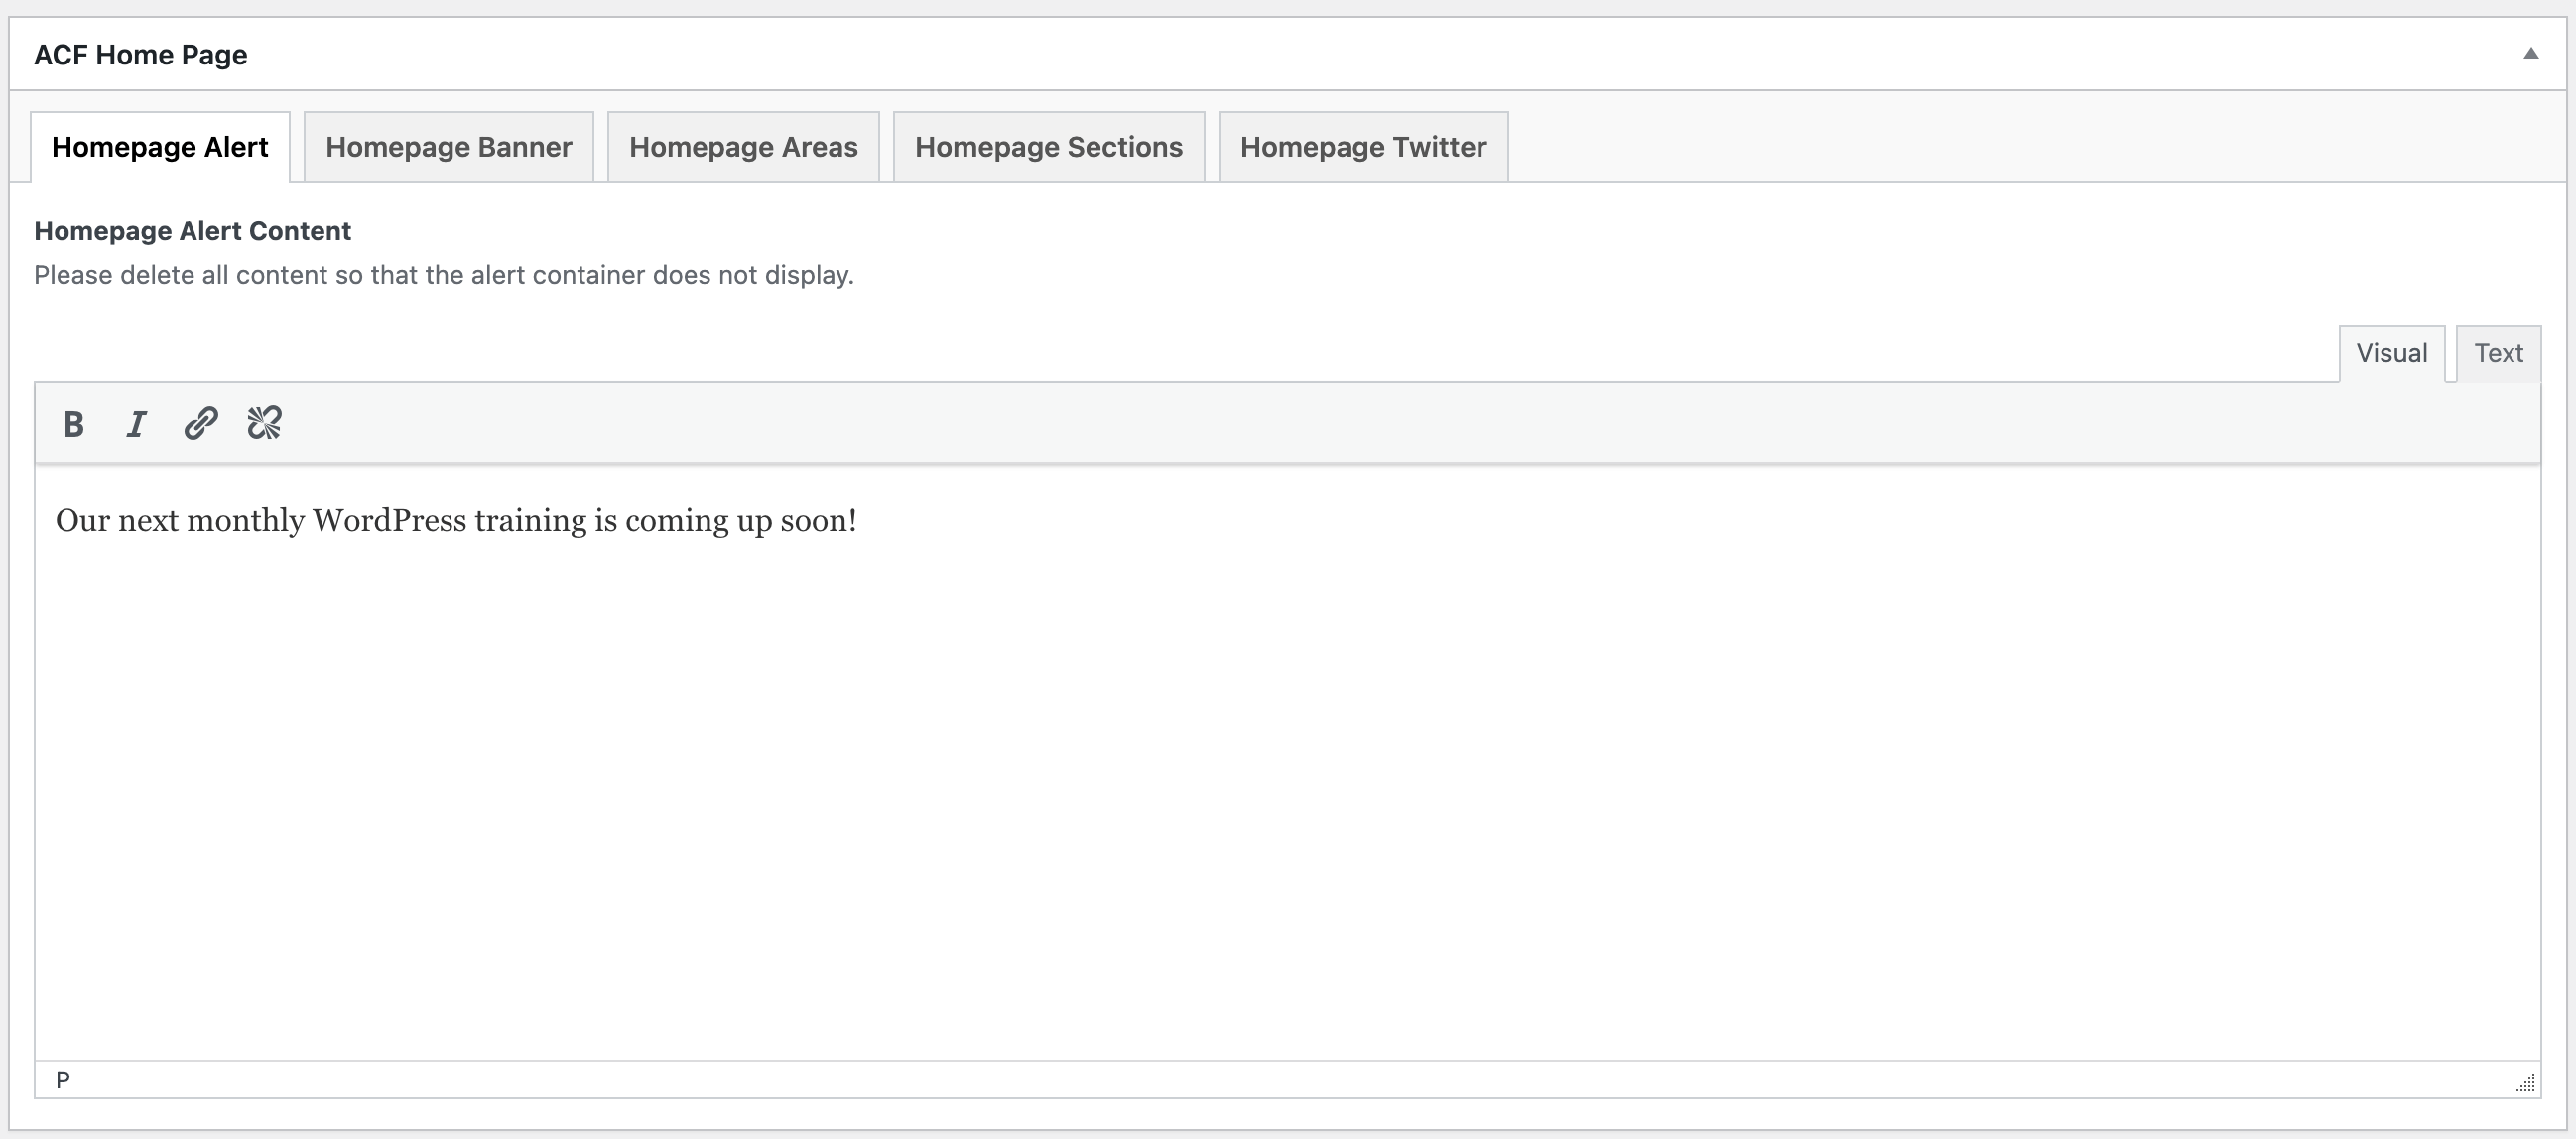Toggle bold formatting in the editor toolbar
2576x1139 pixels.
73,423
